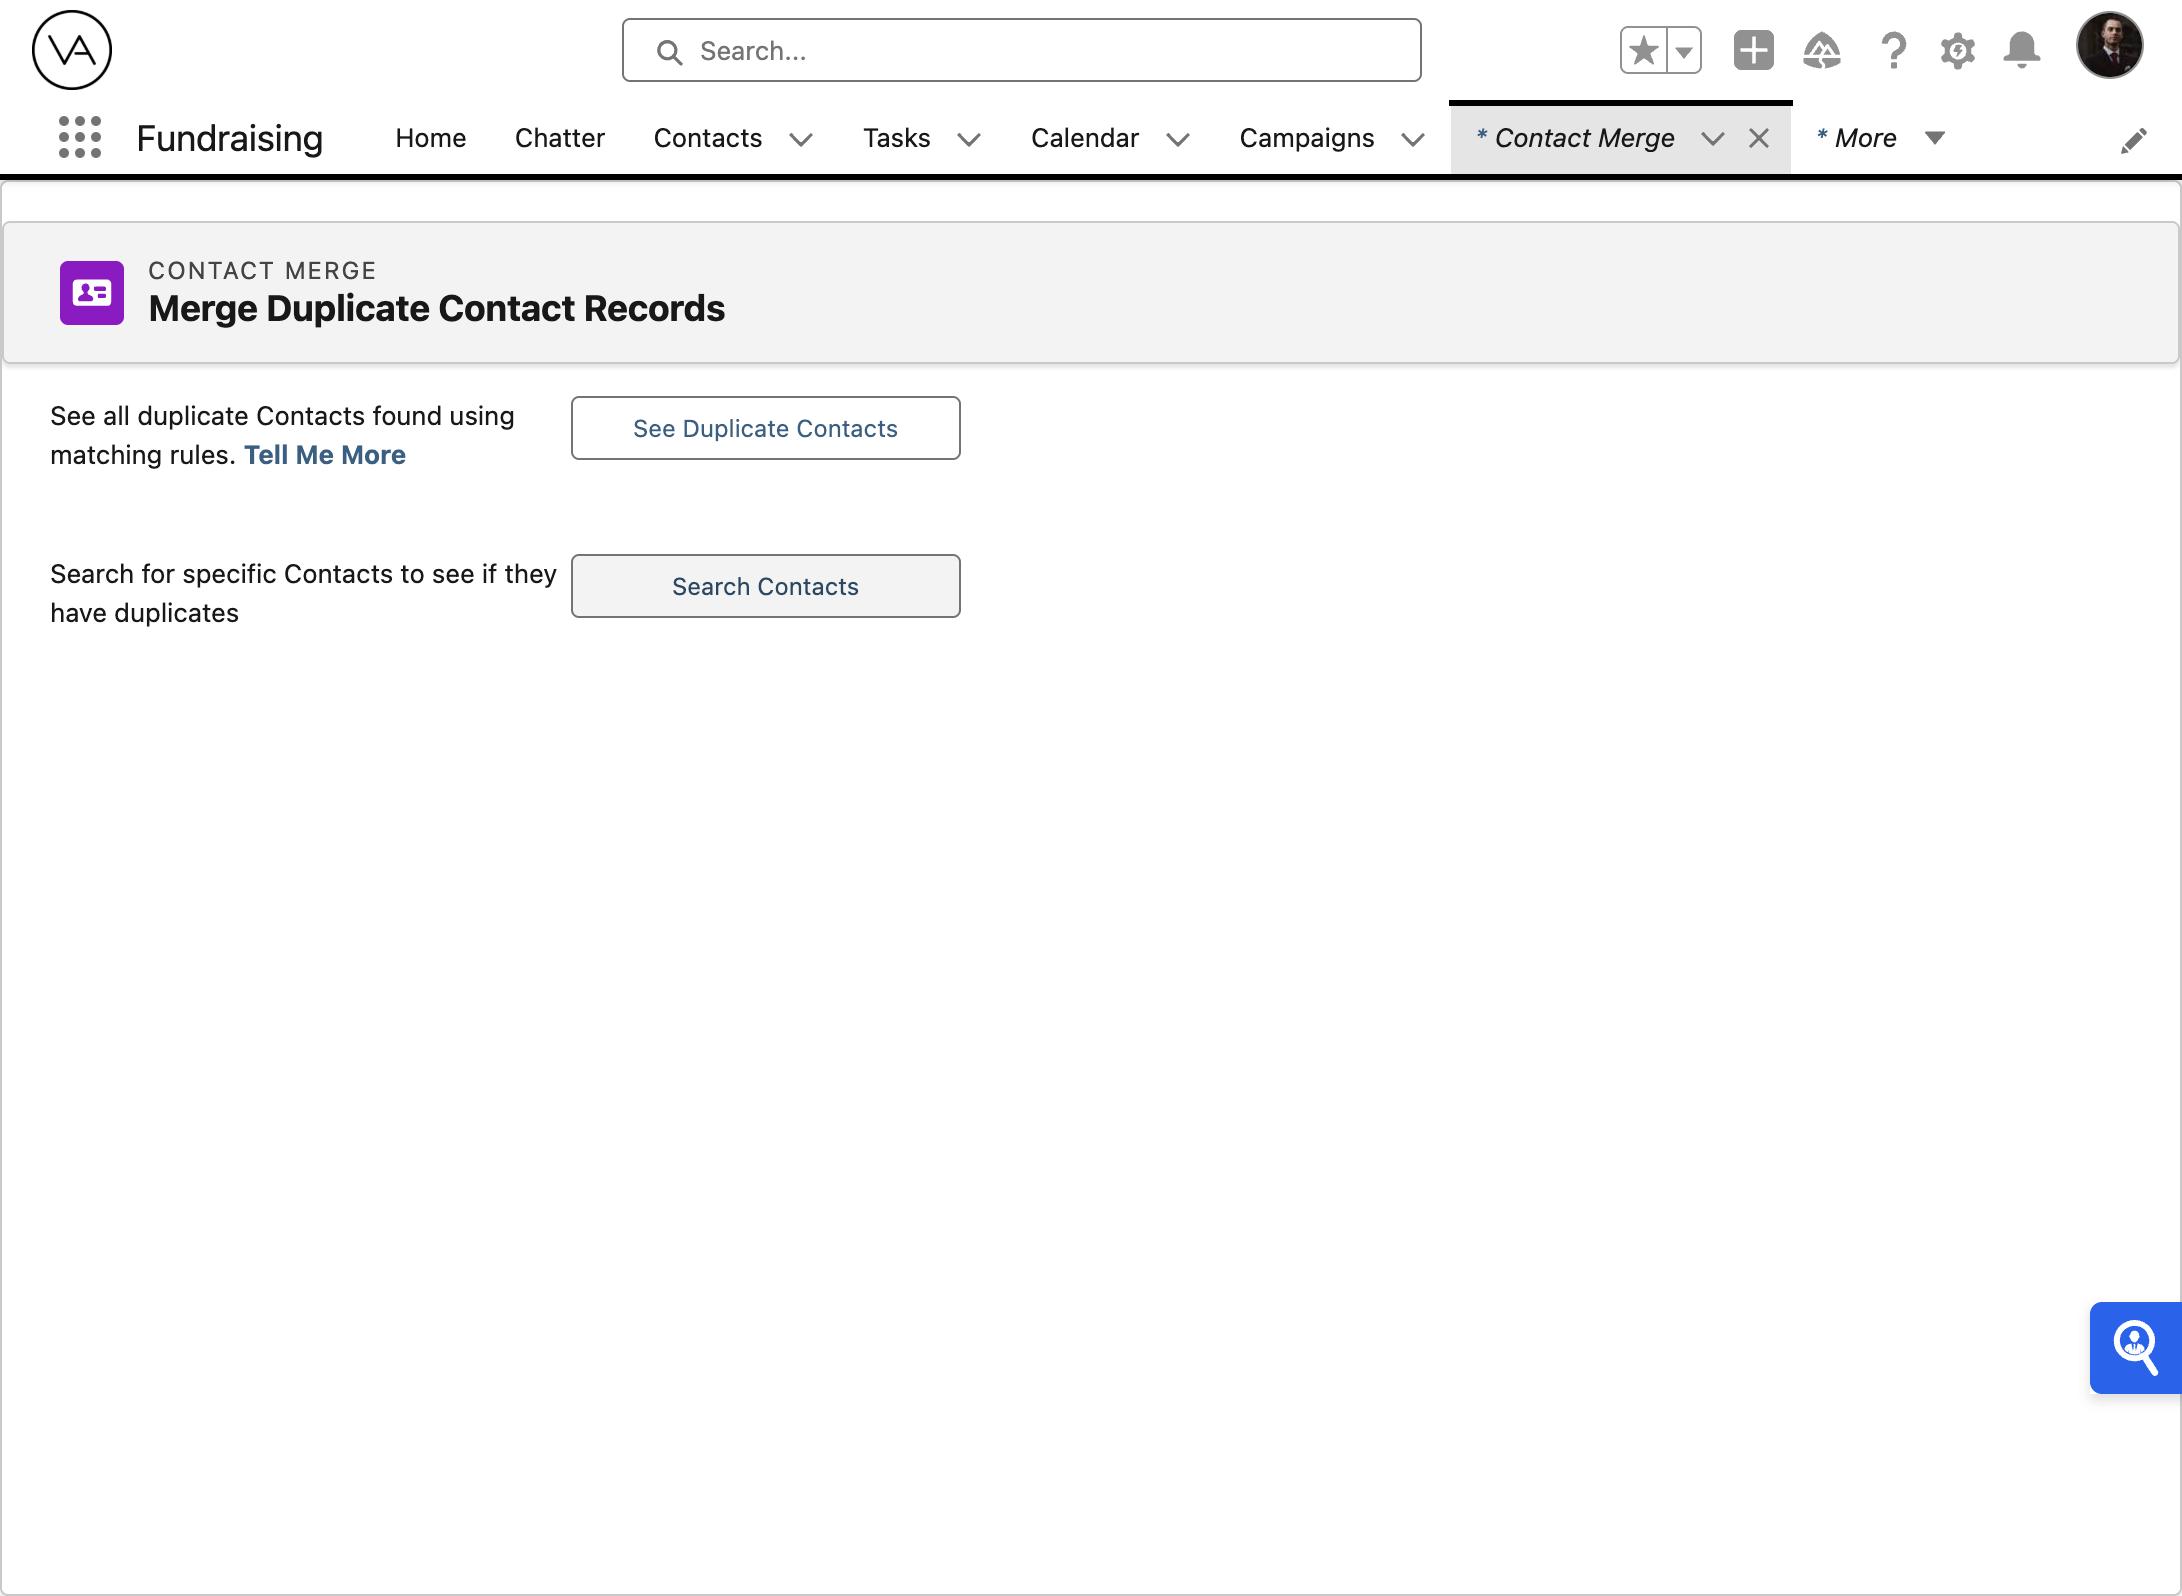Follow the Tell Me More link
Screen dimensions: 2182x1596
pyautogui.click(x=325, y=455)
